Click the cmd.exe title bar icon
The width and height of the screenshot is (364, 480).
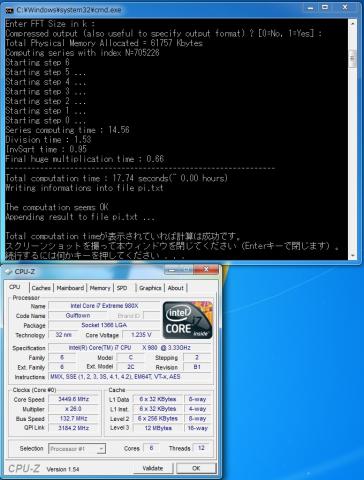tap(9, 10)
